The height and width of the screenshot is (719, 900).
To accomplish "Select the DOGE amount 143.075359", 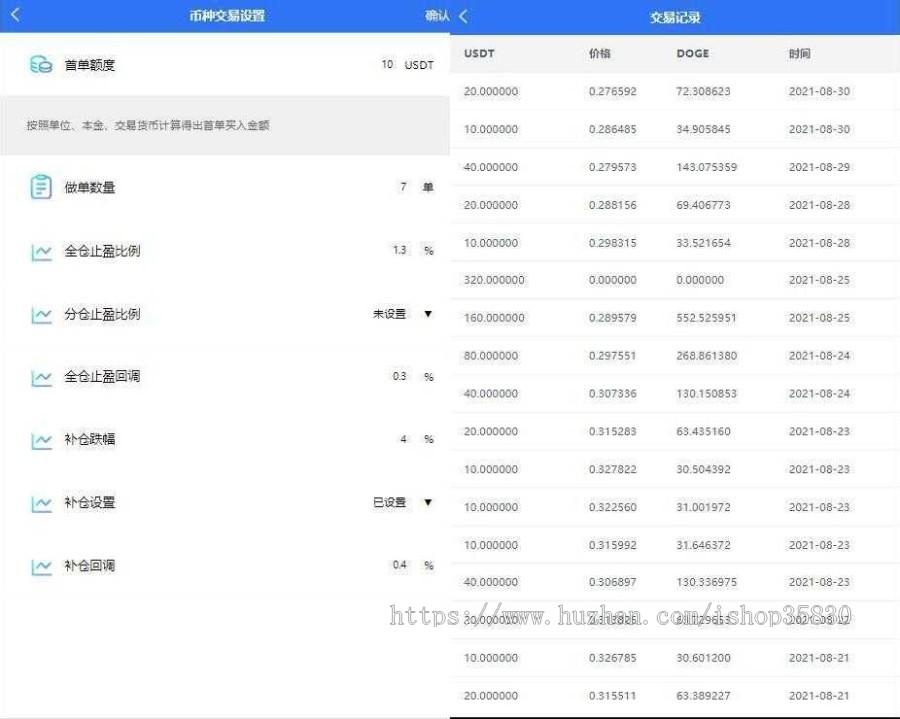I will coord(707,167).
